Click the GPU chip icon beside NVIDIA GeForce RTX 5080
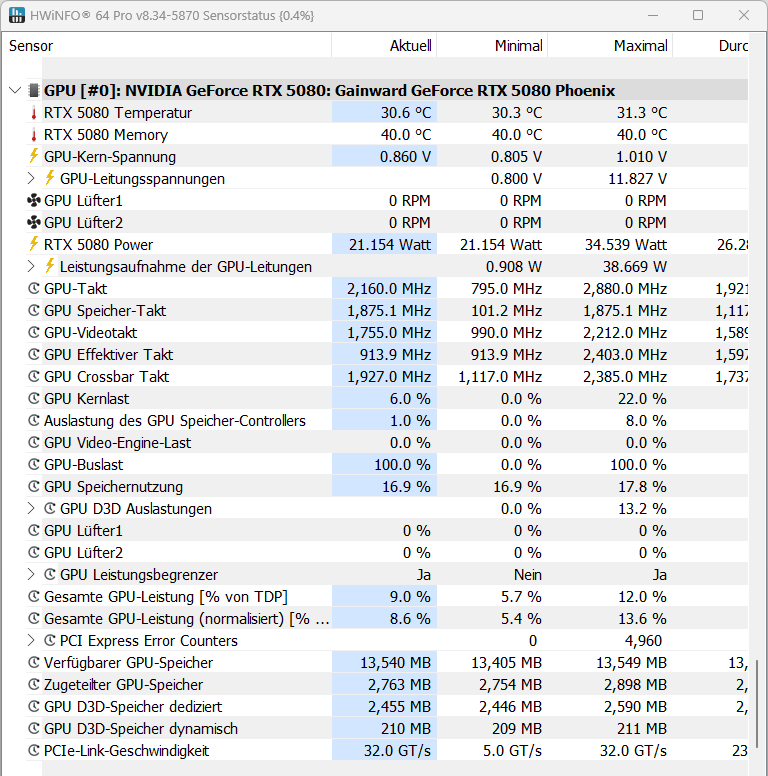Image resolution: width=768 pixels, height=776 pixels. (33, 91)
